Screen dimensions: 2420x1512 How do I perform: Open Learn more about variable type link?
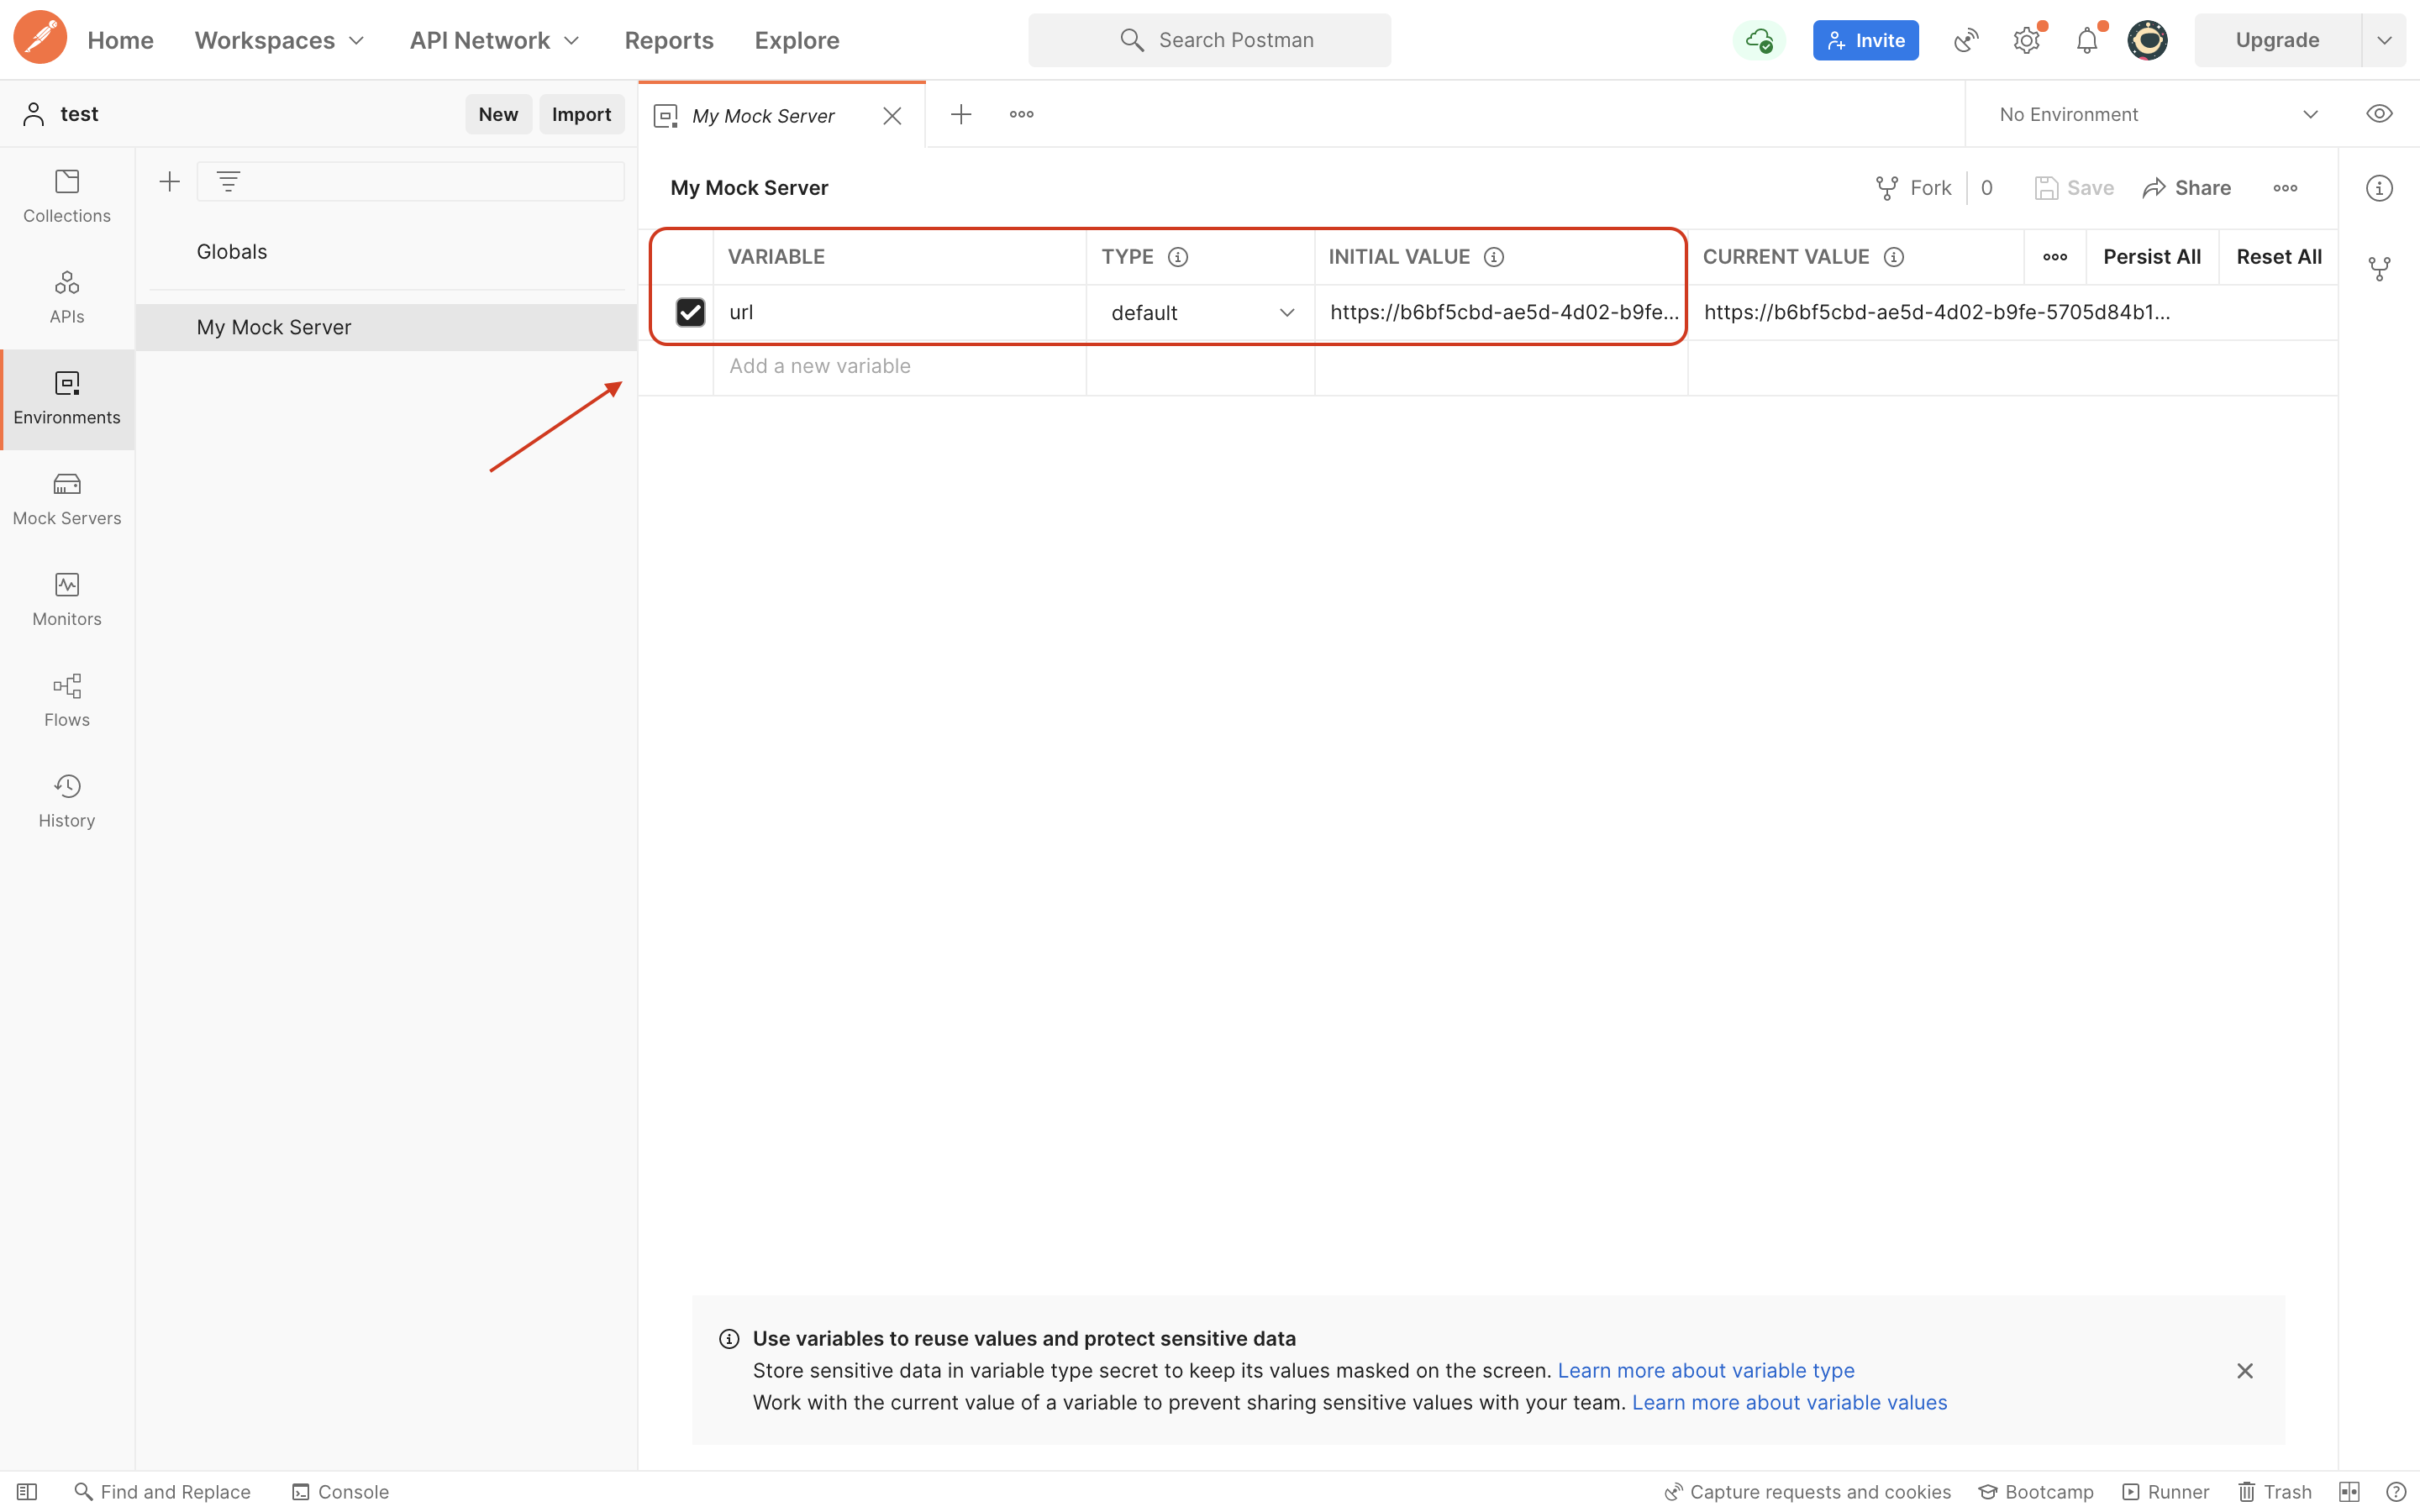pyautogui.click(x=1705, y=1370)
